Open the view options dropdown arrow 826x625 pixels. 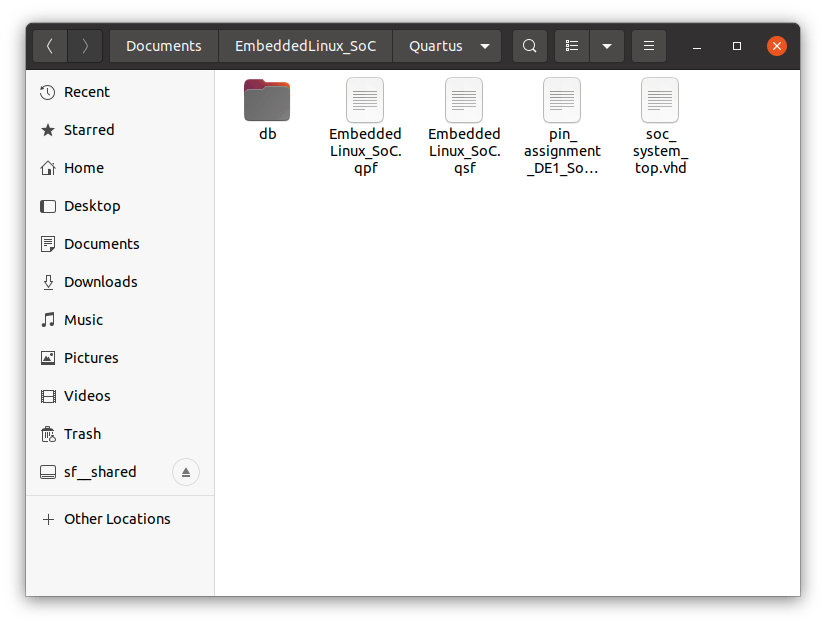(x=608, y=45)
